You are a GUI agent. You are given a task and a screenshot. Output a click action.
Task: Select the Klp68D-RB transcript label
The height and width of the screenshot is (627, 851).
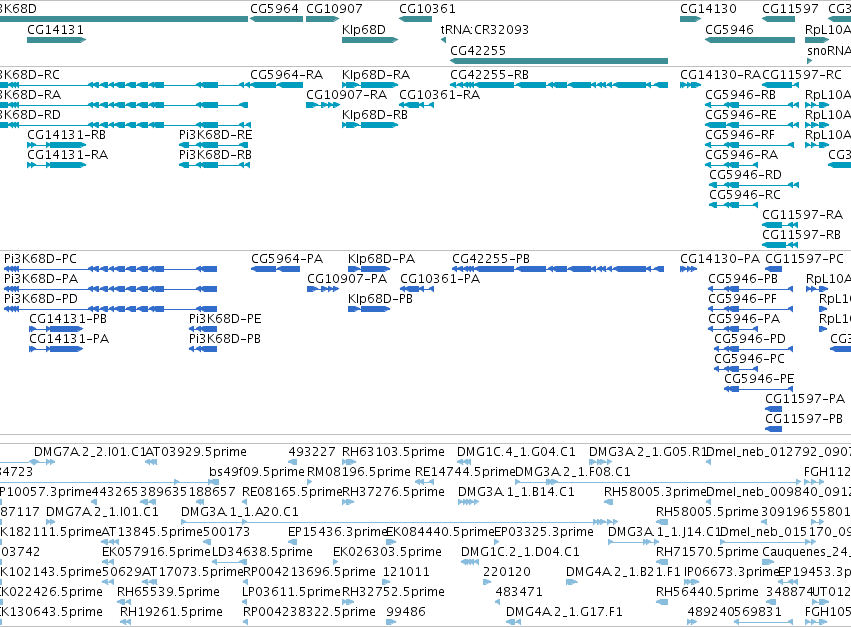coord(374,115)
